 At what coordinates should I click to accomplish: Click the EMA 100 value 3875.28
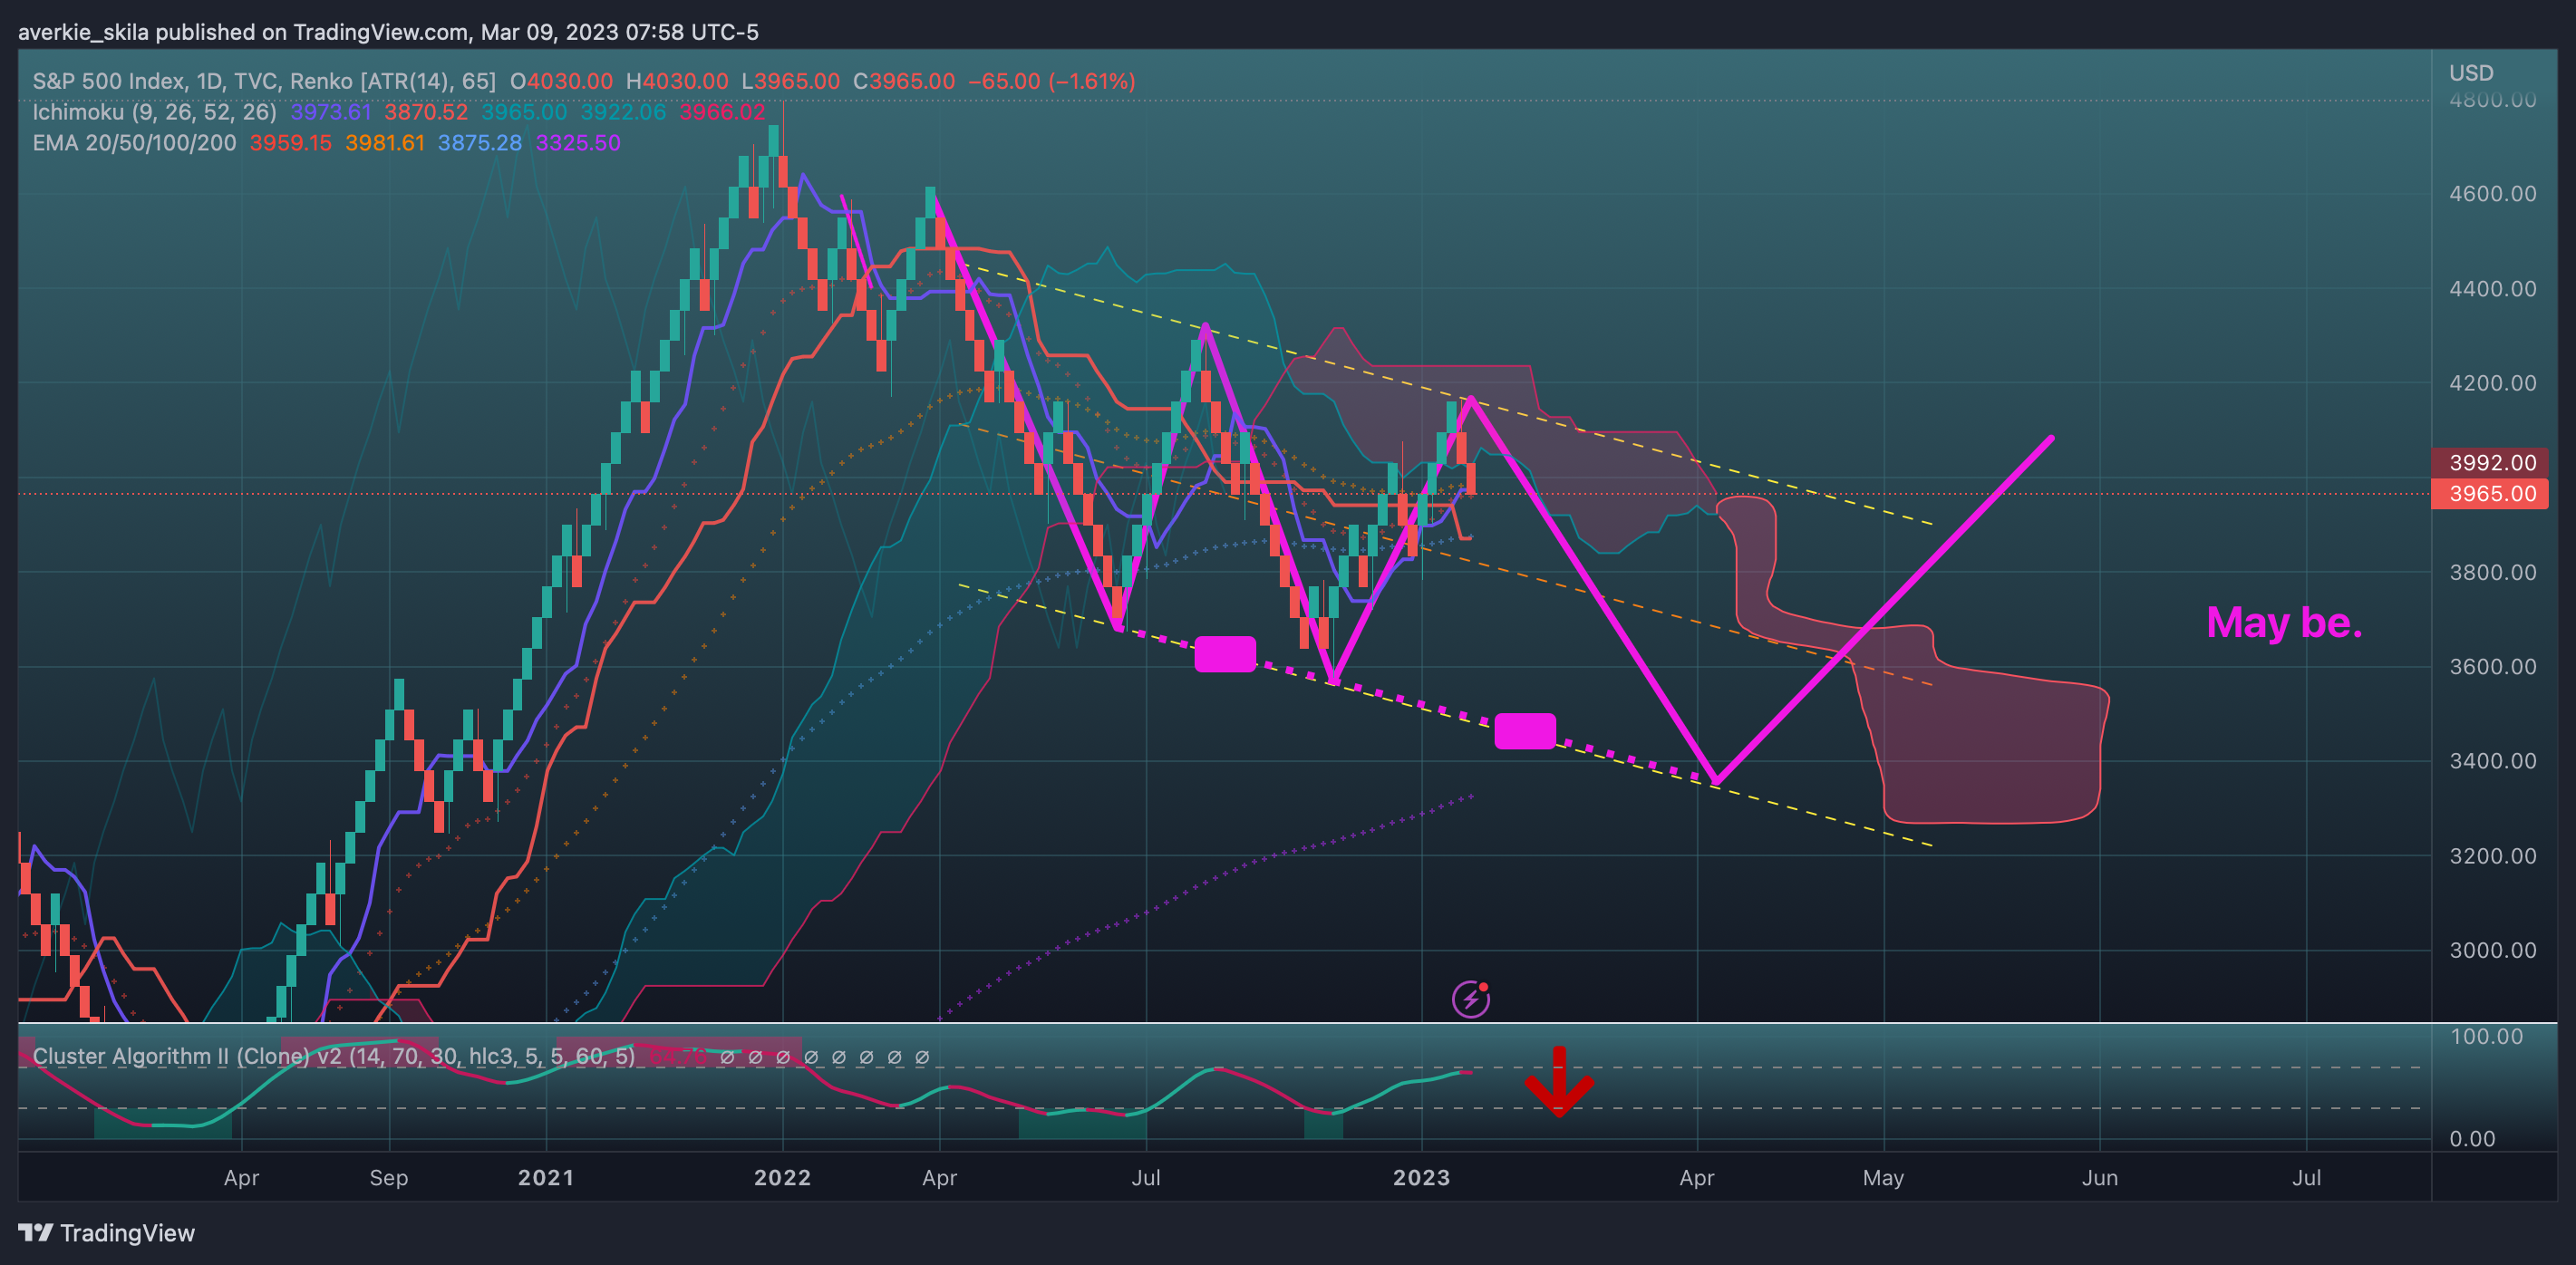[x=480, y=143]
